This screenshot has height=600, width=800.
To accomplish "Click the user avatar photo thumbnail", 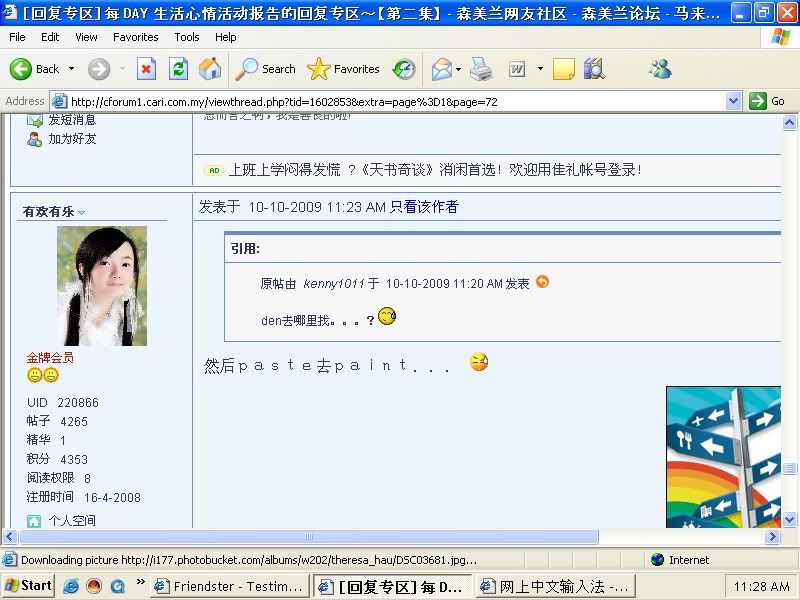I will click(102, 286).
